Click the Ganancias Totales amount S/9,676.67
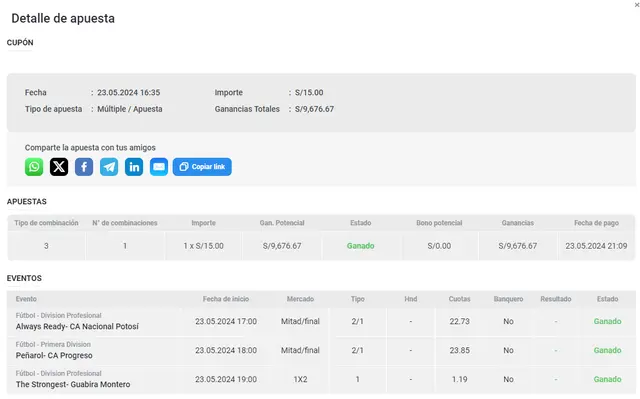Viewport: 640px width, 399px height. (314, 109)
